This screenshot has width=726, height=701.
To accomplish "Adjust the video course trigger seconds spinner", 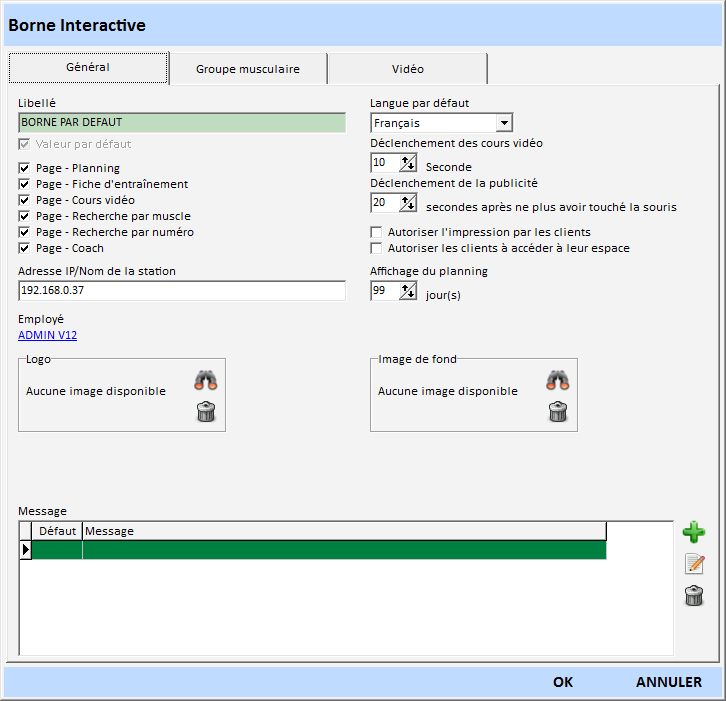I will click(408, 163).
